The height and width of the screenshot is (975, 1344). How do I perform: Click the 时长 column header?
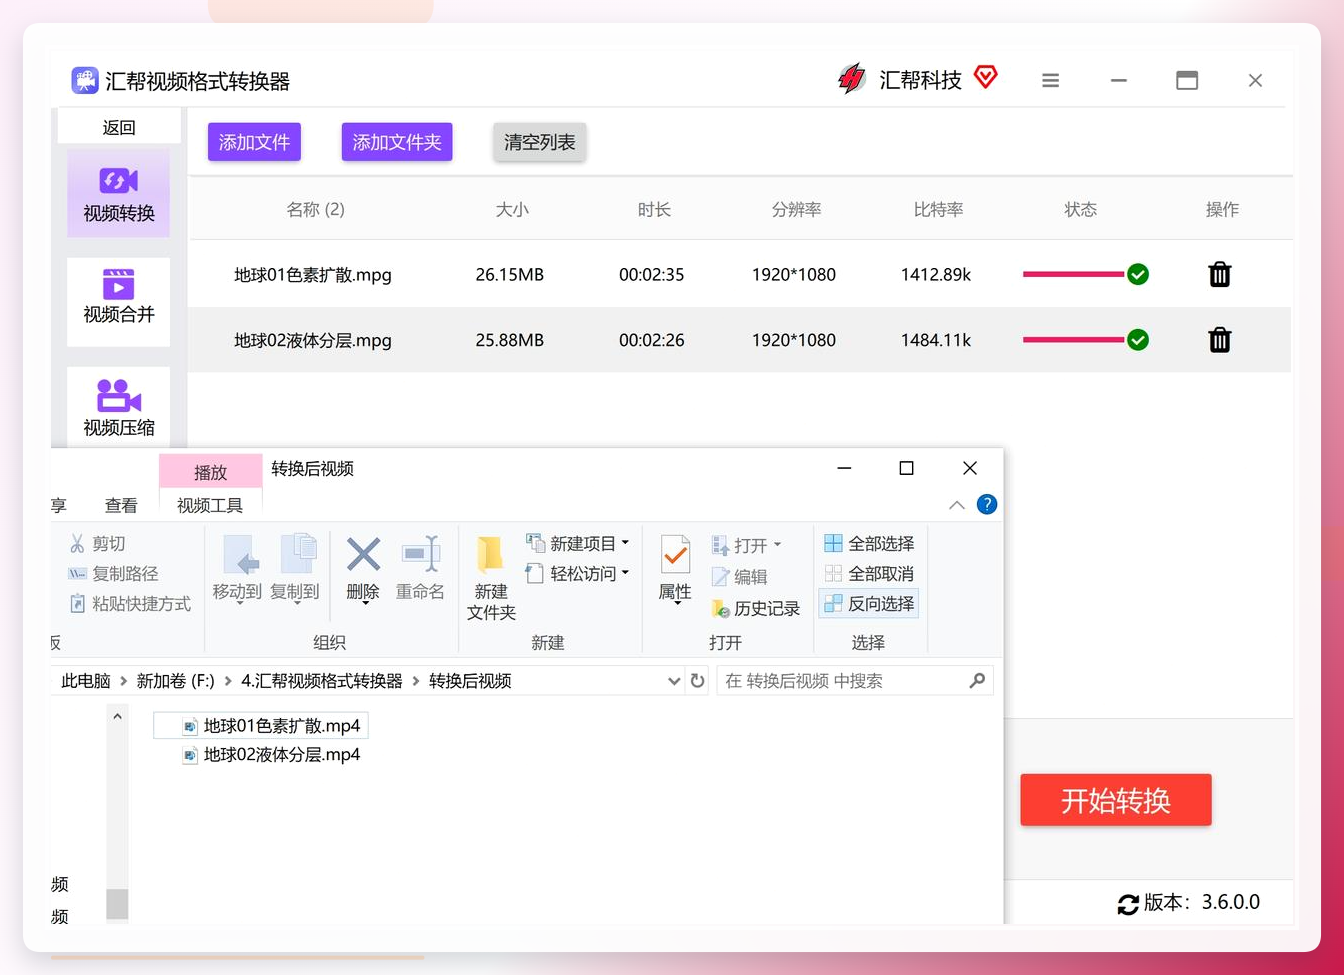[654, 209]
